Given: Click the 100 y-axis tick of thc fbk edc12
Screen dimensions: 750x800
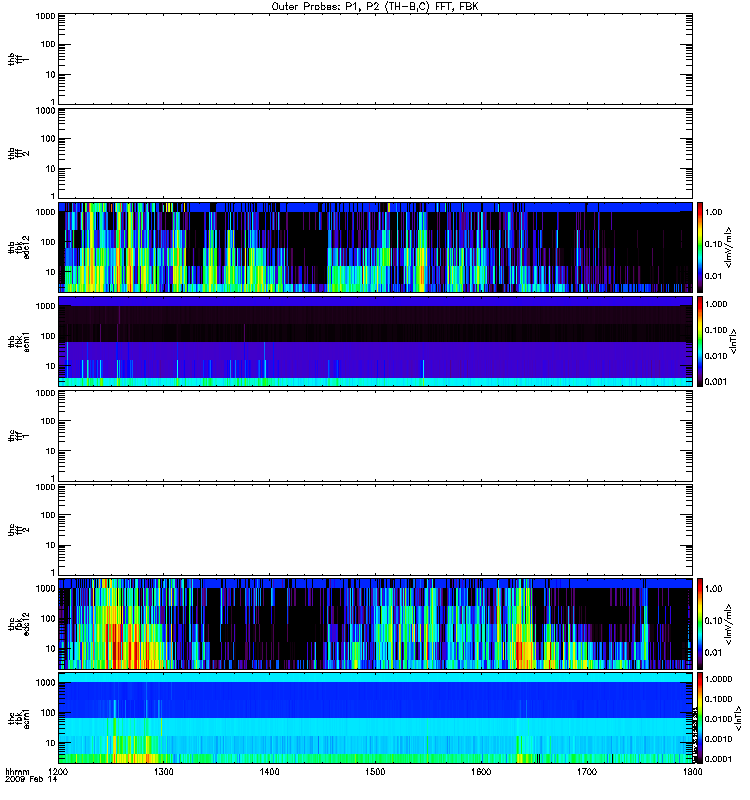Looking at the screenshot, I should (48, 619).
